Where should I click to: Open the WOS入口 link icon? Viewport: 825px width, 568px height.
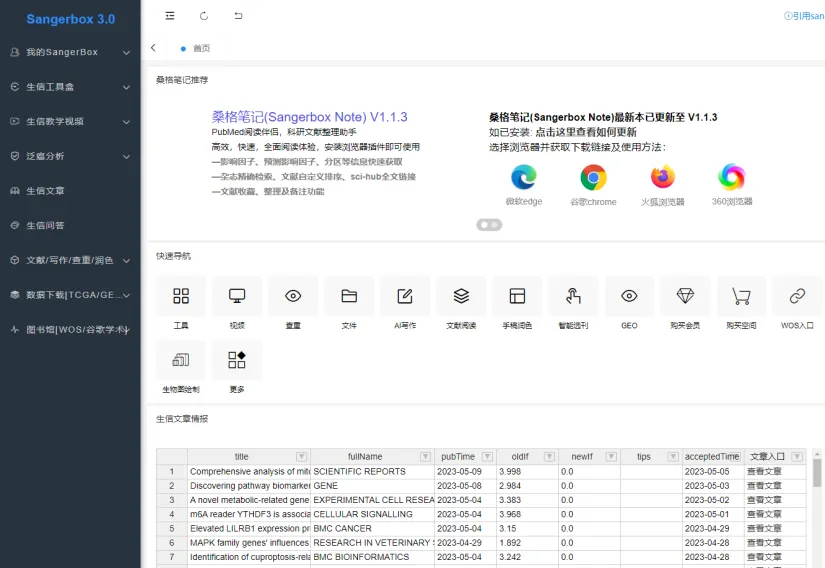[797, 297]
